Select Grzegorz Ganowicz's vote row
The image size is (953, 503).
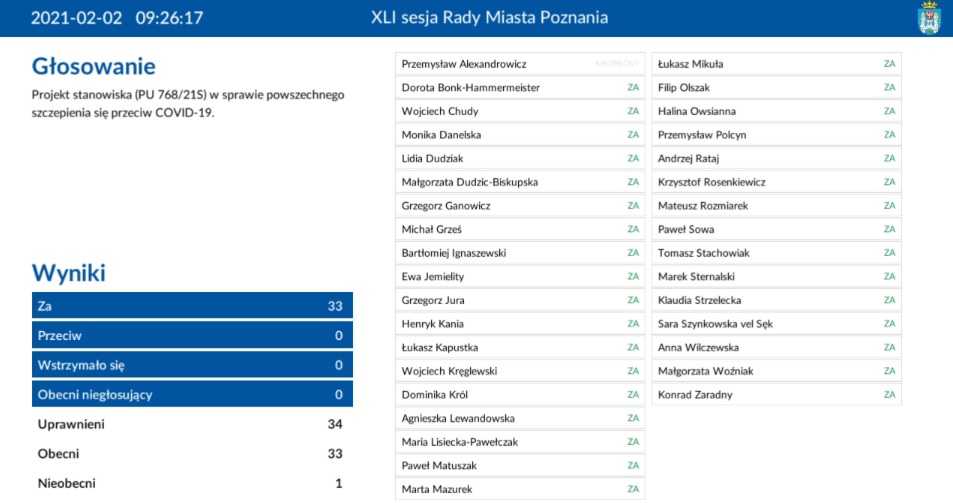520,206
